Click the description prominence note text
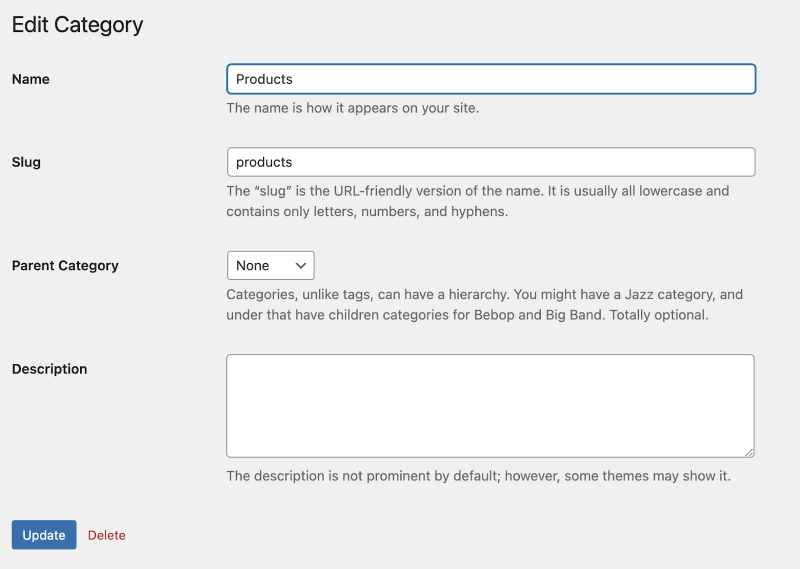 479,476
